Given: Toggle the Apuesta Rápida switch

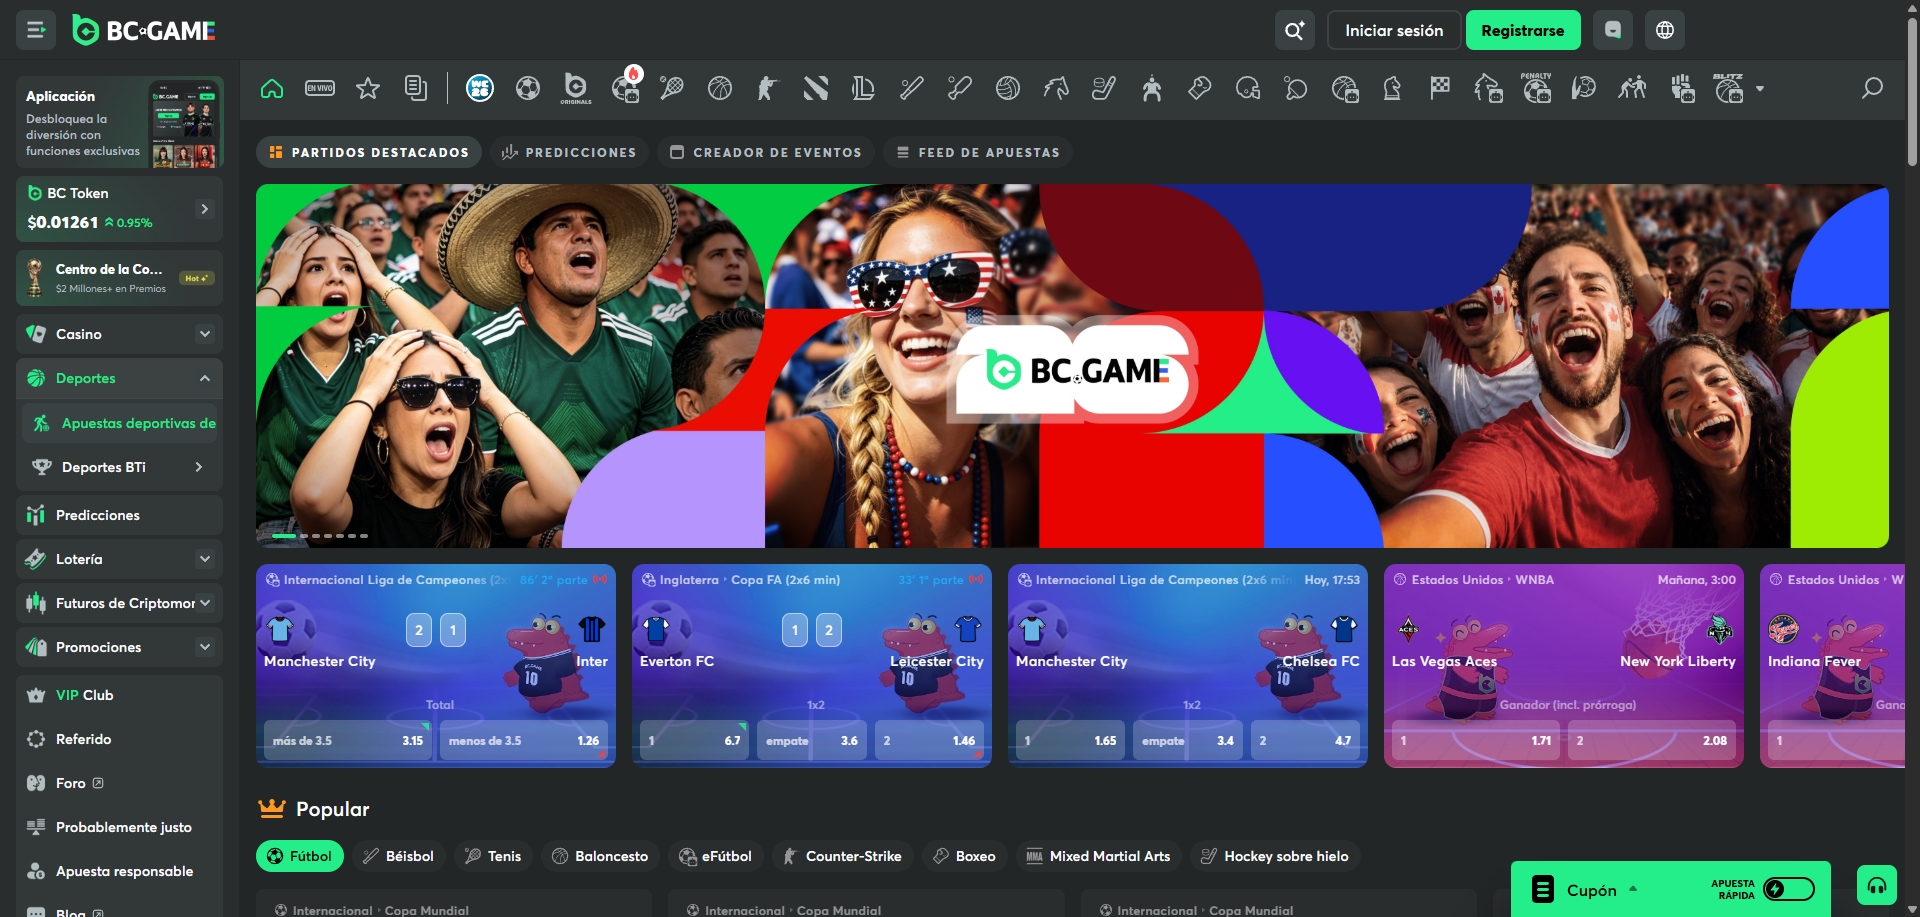Looking at the screenshot, I should pos(1788,889).
